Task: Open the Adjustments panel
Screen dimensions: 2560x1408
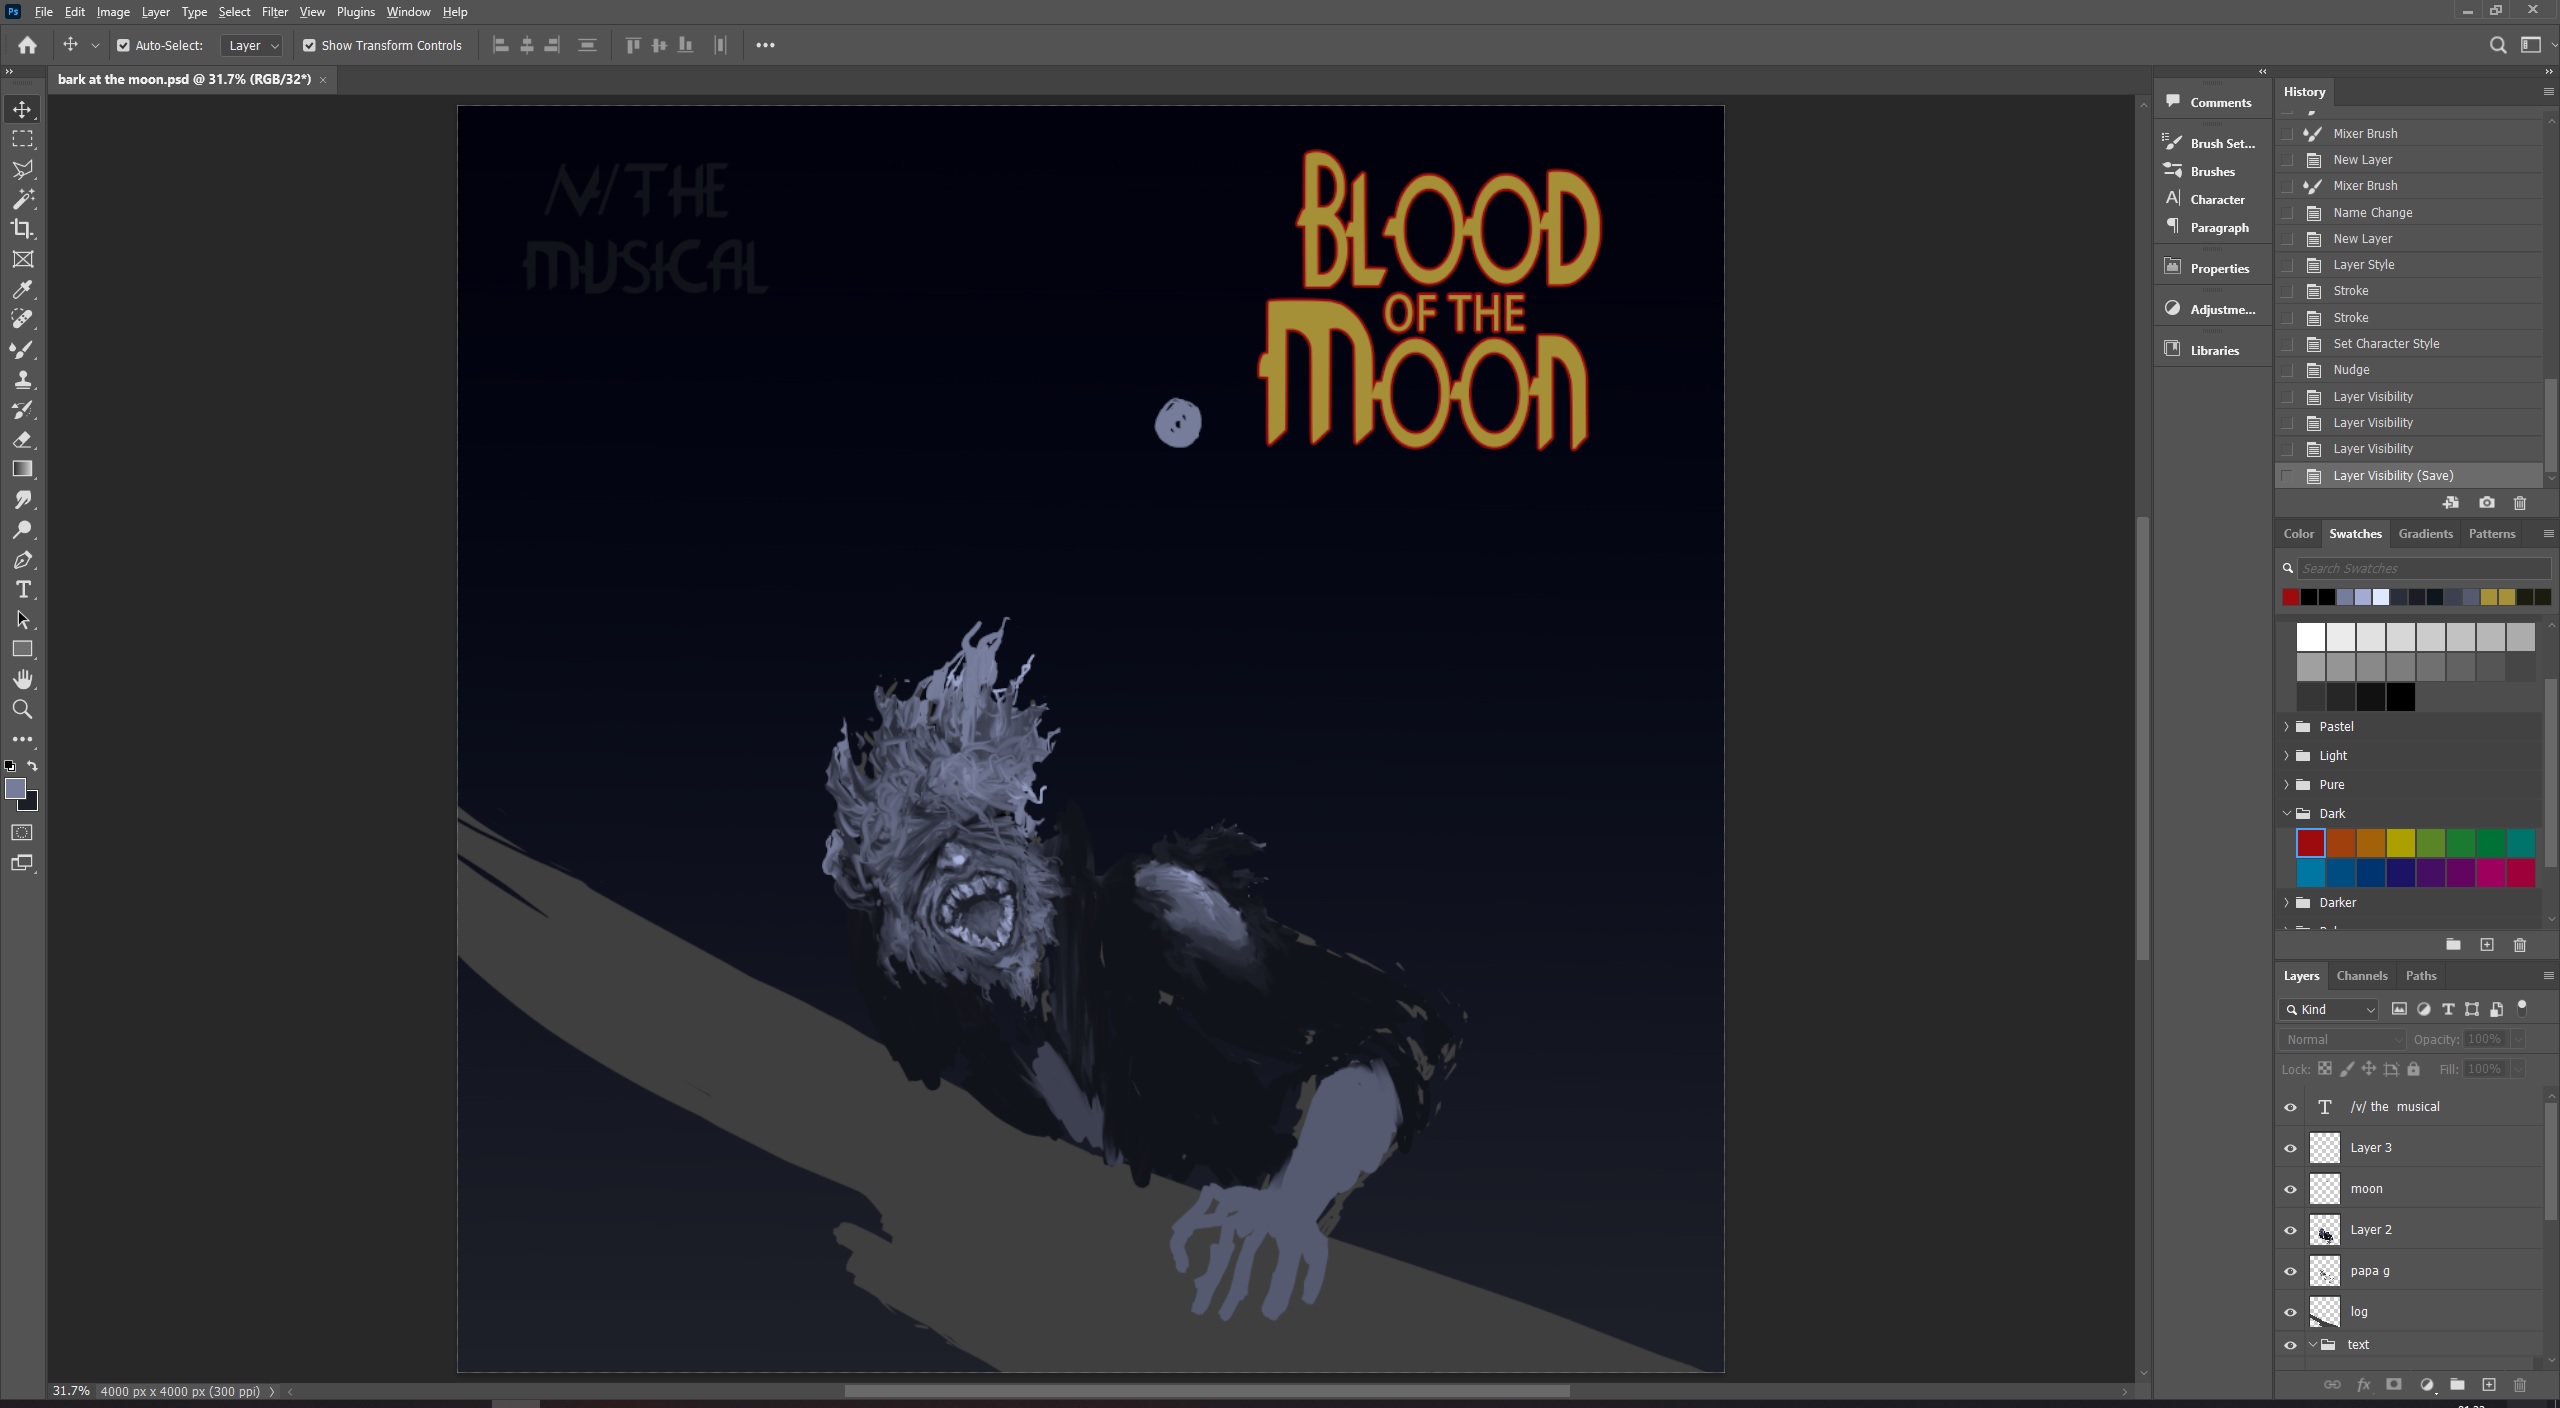Action: (x=2210, y=309)
